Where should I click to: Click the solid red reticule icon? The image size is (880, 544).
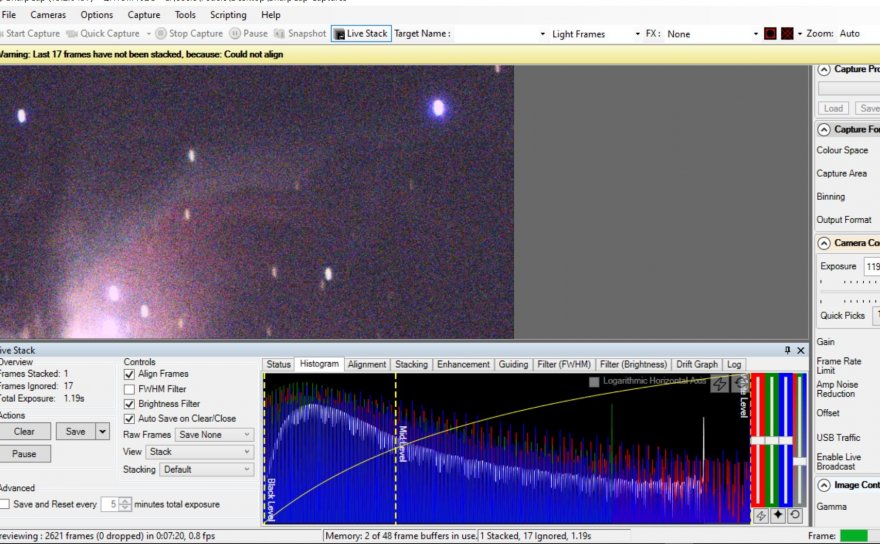pyautogui.click(x=770, y=34)
